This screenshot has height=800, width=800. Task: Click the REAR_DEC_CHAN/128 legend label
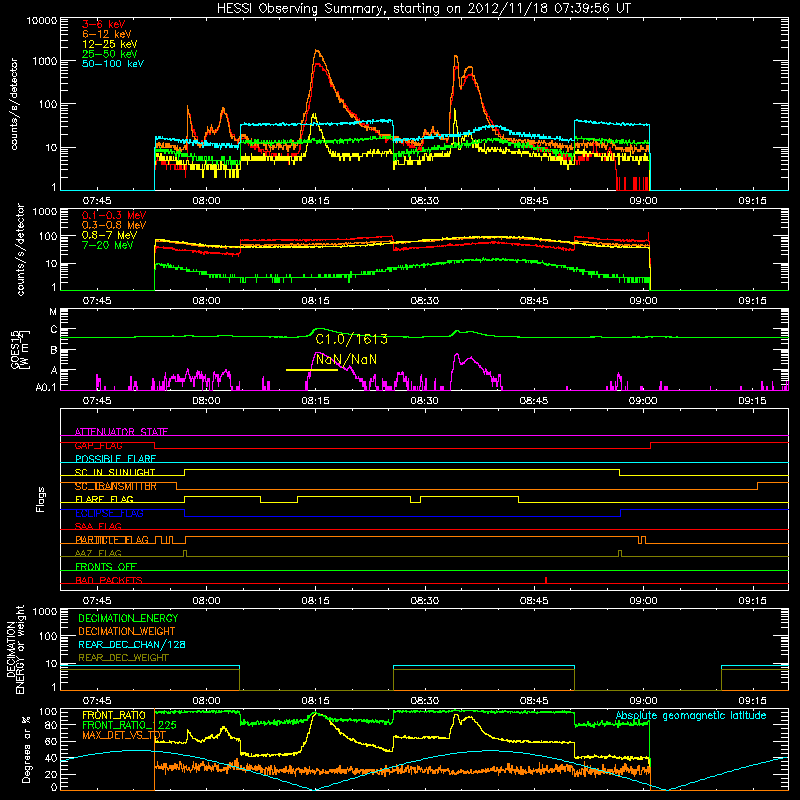pos(132,645)
